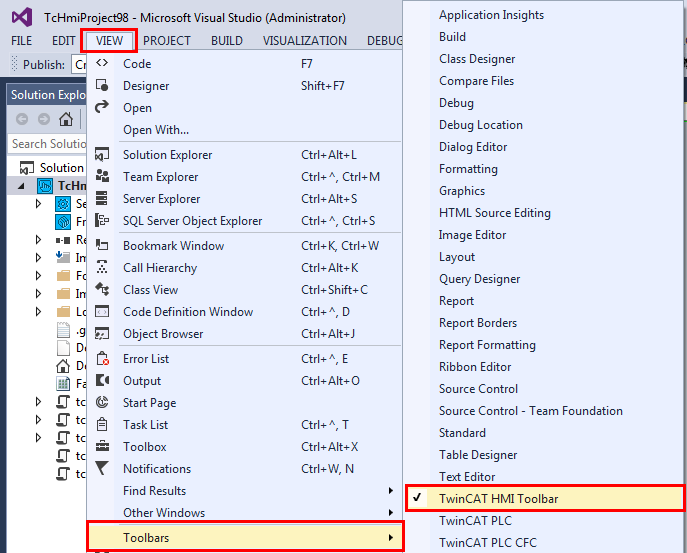Screen dimensions: 687x553
Task: Click the Solution Explorer icon in menu
Action: [102, 154]
